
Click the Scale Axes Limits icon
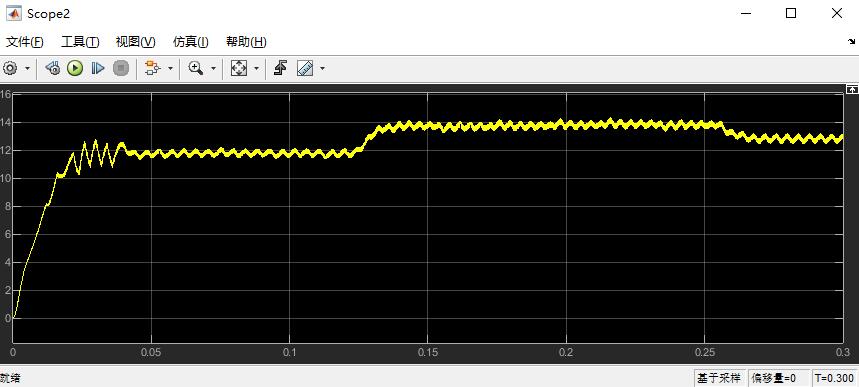tap(239, 69)
